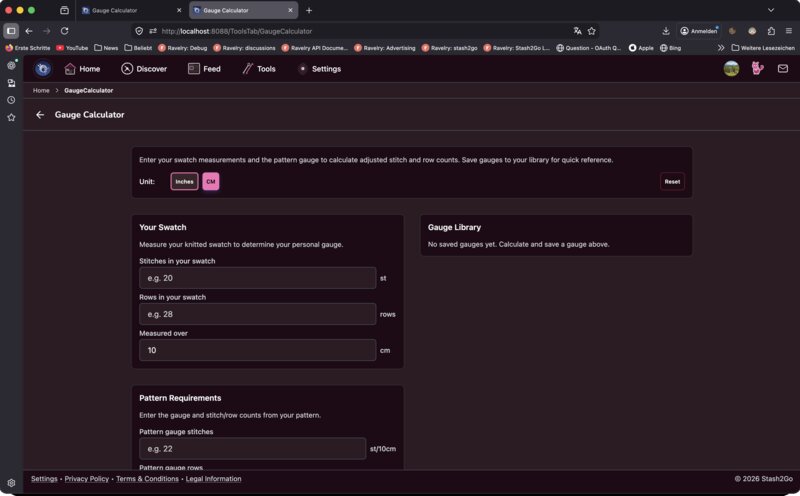This screenshot has height=496, width=800.
Task: Toggle the browser sidebar button
Action: coord(11,31)
